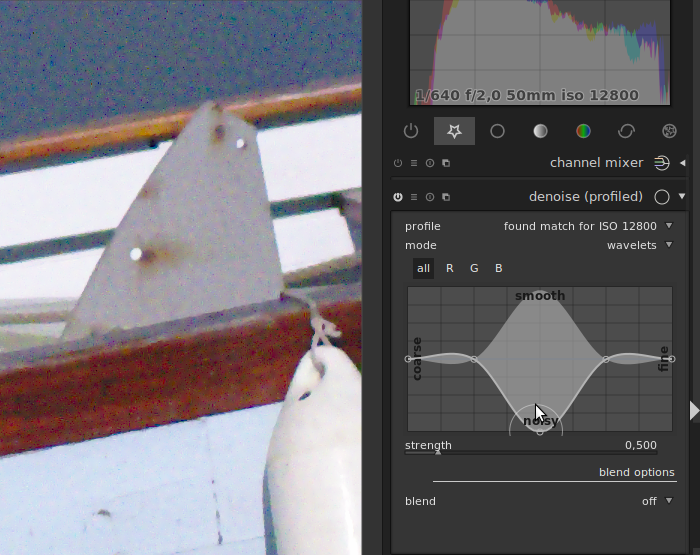Viewport: 700px width, 555px height.
Task: Select favorites module group star icon
Action: 454,131
